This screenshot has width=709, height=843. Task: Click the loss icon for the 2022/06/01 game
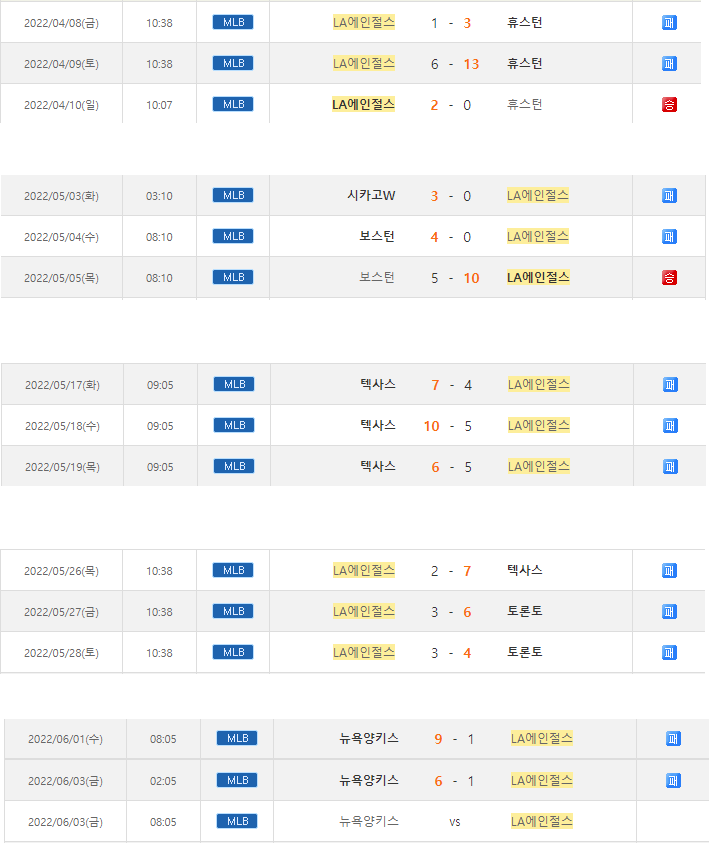tap(673, 739)
